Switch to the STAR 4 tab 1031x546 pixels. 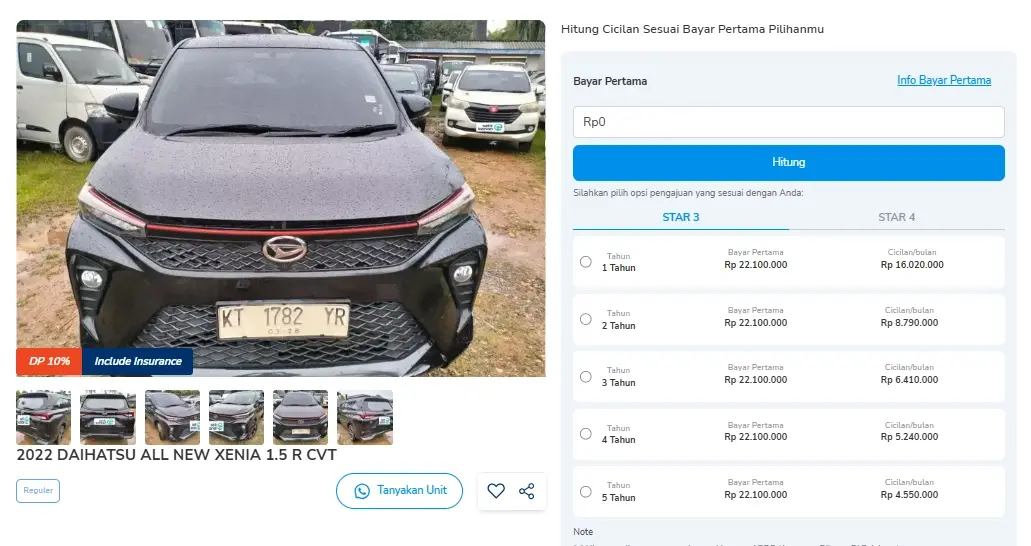point(896,217)
